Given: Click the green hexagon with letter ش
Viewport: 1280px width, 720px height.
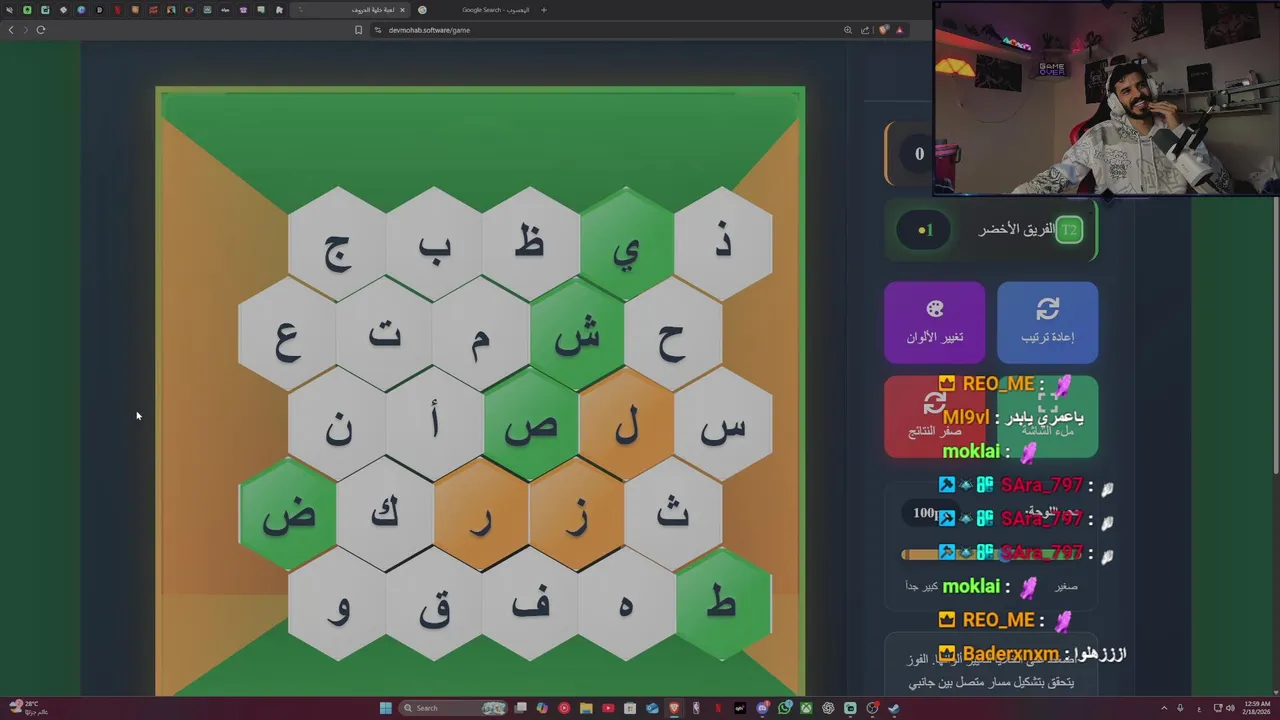Looking at the screenshot, I should (578, 334).
